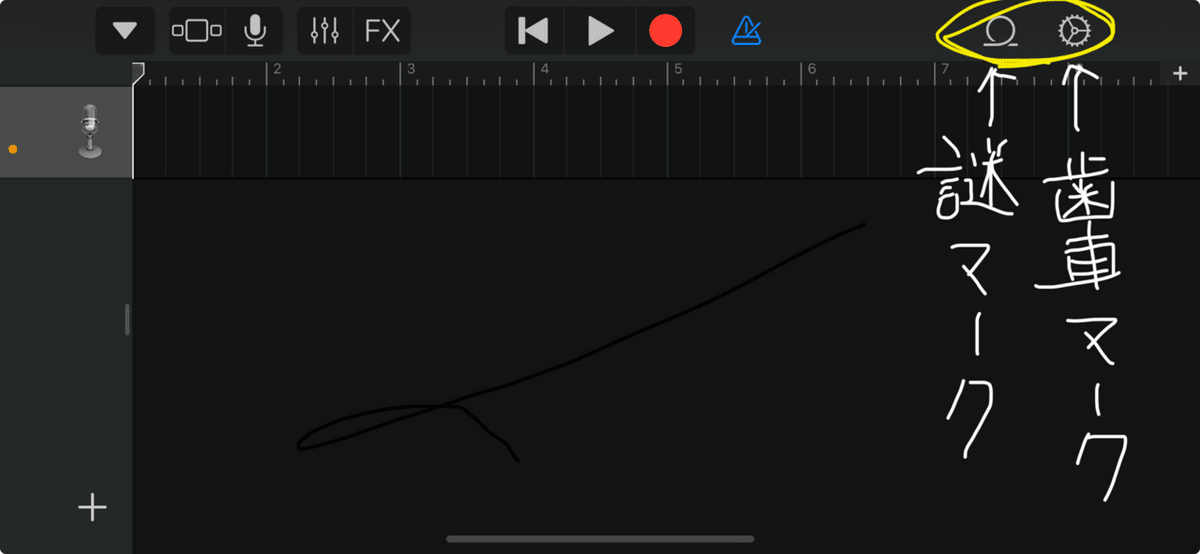1200x554 pixels.
Task: Tap the orange dot on track header
Action: click(x=13, y=149)
